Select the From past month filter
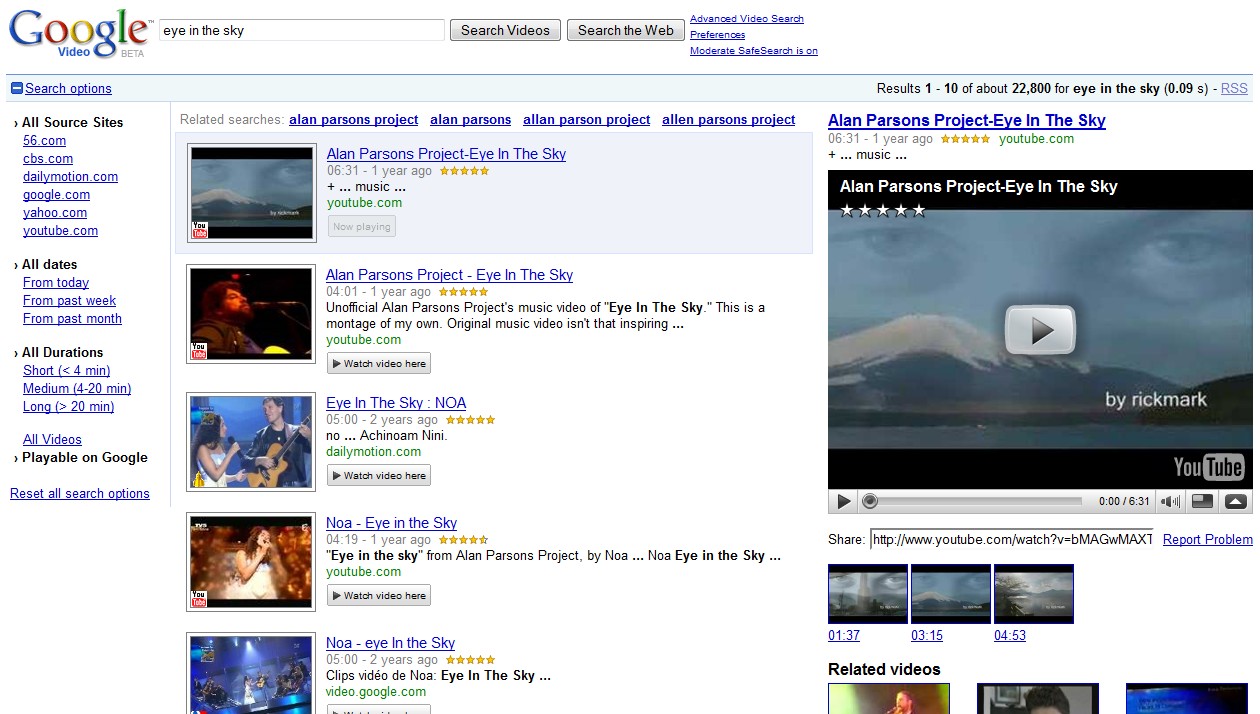Viewport: 1260px width, 714px height. click(72, 319)
